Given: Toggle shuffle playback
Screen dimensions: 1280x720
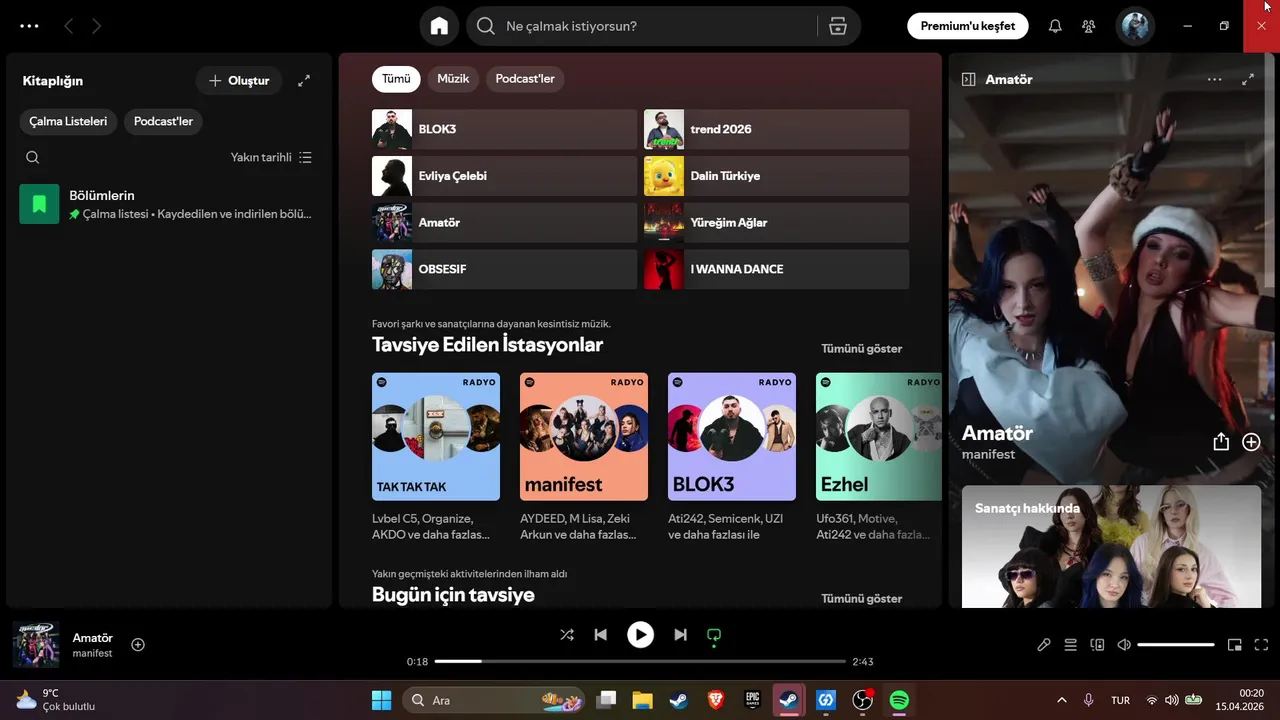Looking at the screenshot, I should [567, 635].
